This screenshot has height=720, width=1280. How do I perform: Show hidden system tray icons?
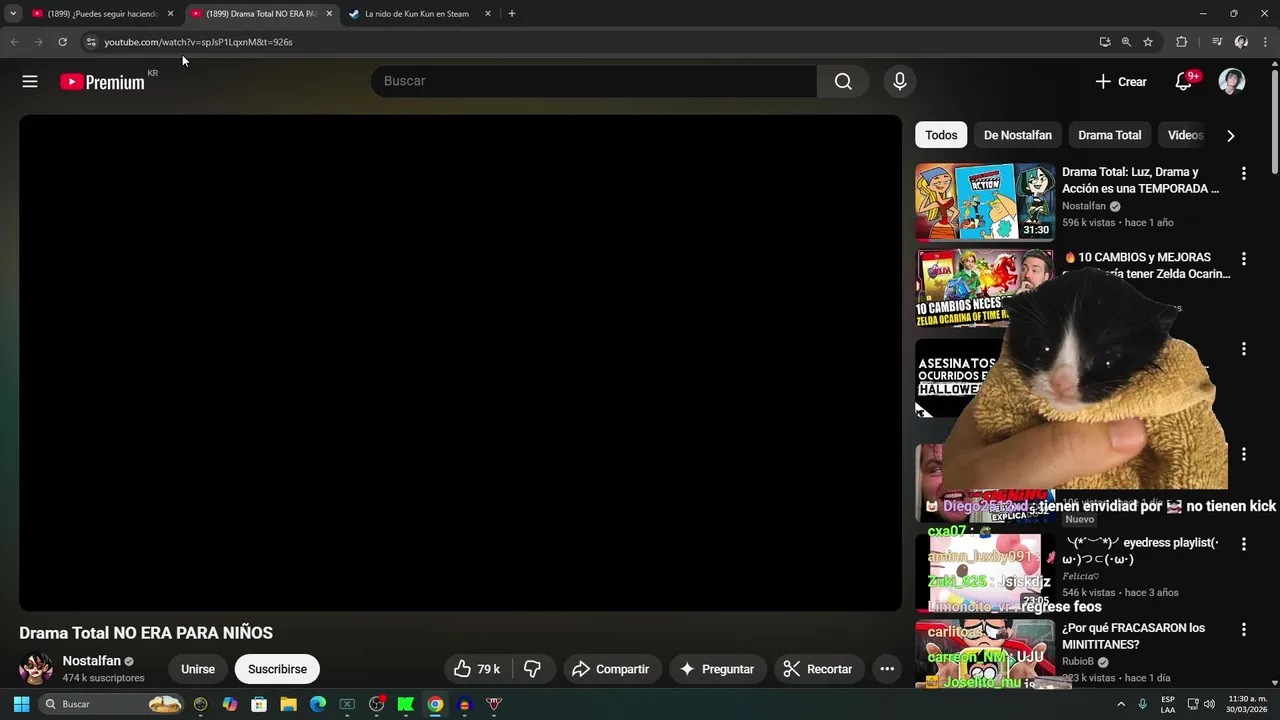click(x=1120, y=704)
